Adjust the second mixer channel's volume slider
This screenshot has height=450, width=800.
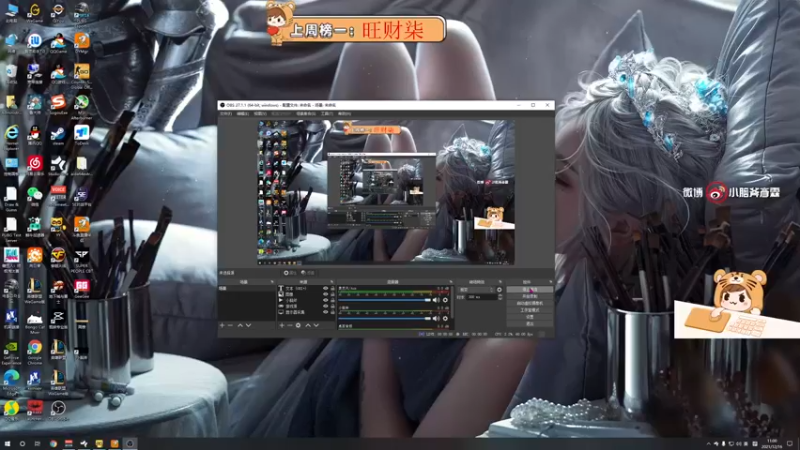pos(385,319)
